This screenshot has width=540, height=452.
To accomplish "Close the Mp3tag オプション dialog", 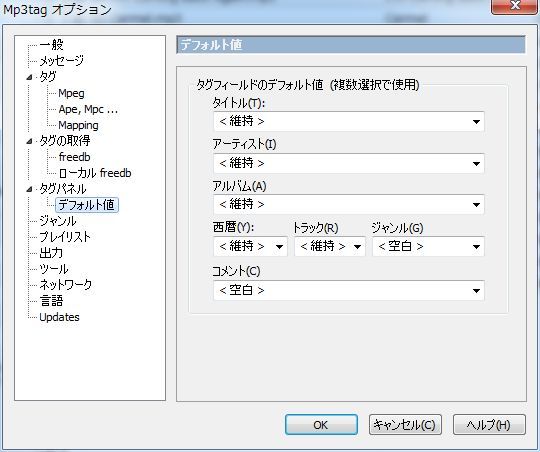I will tap(515, 6).
